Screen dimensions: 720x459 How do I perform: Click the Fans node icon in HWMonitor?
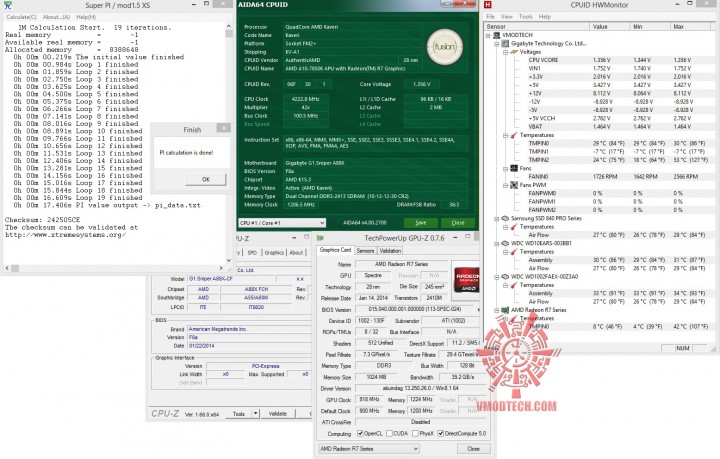[514, 168]
